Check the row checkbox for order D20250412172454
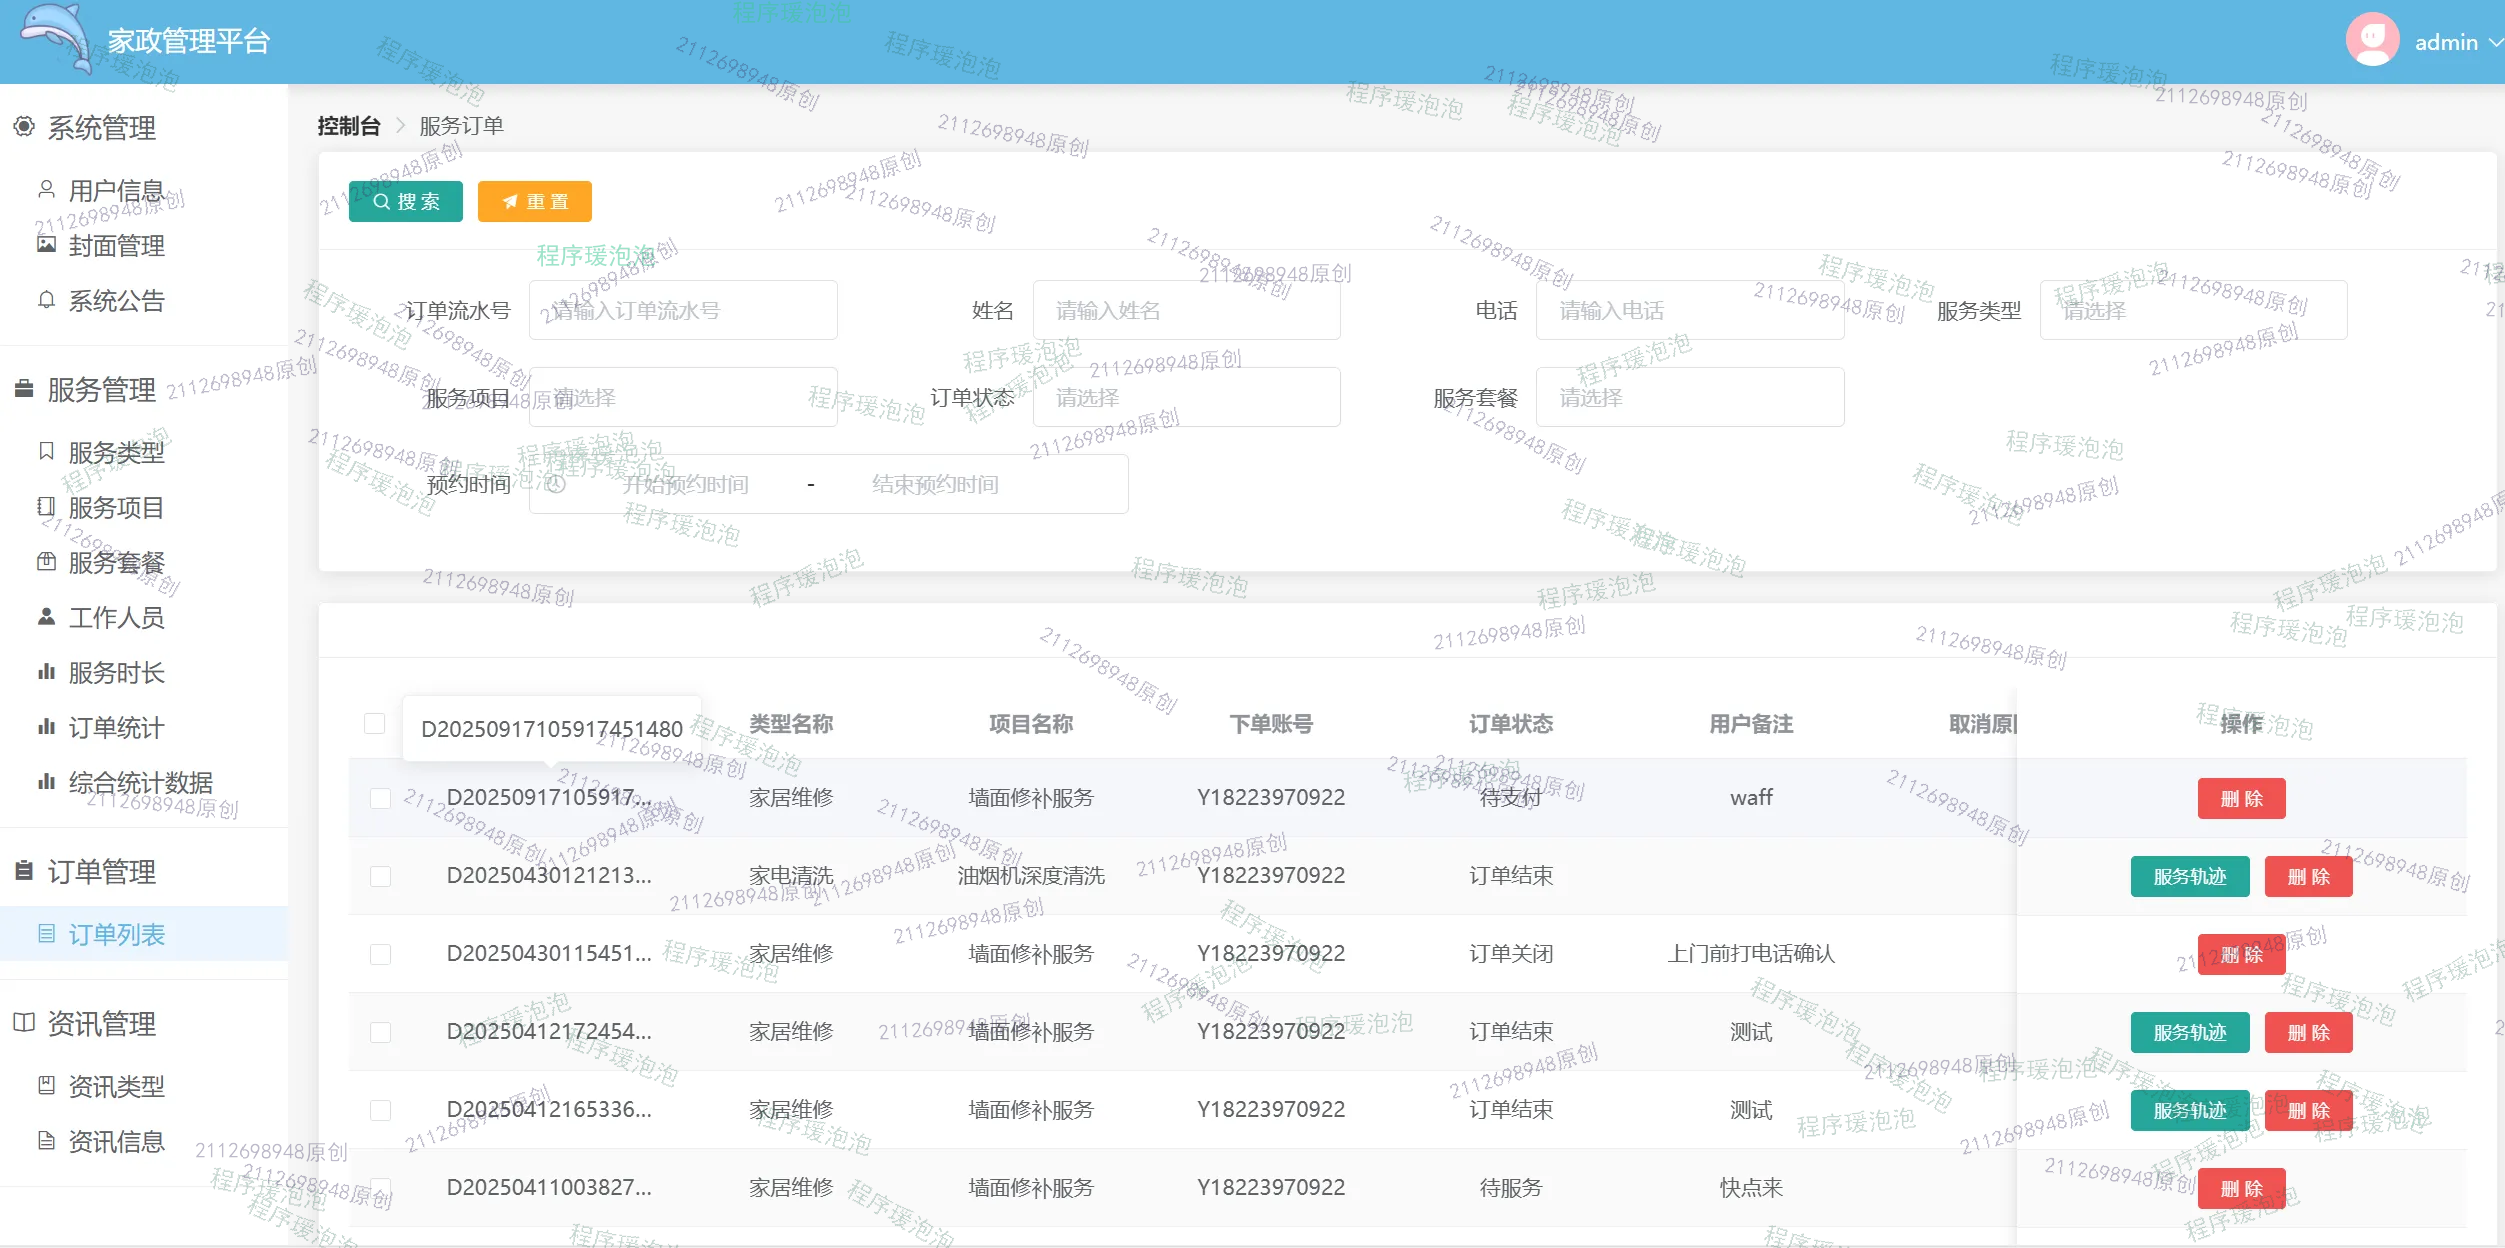2505x1248 pixels. point(380,1032)
